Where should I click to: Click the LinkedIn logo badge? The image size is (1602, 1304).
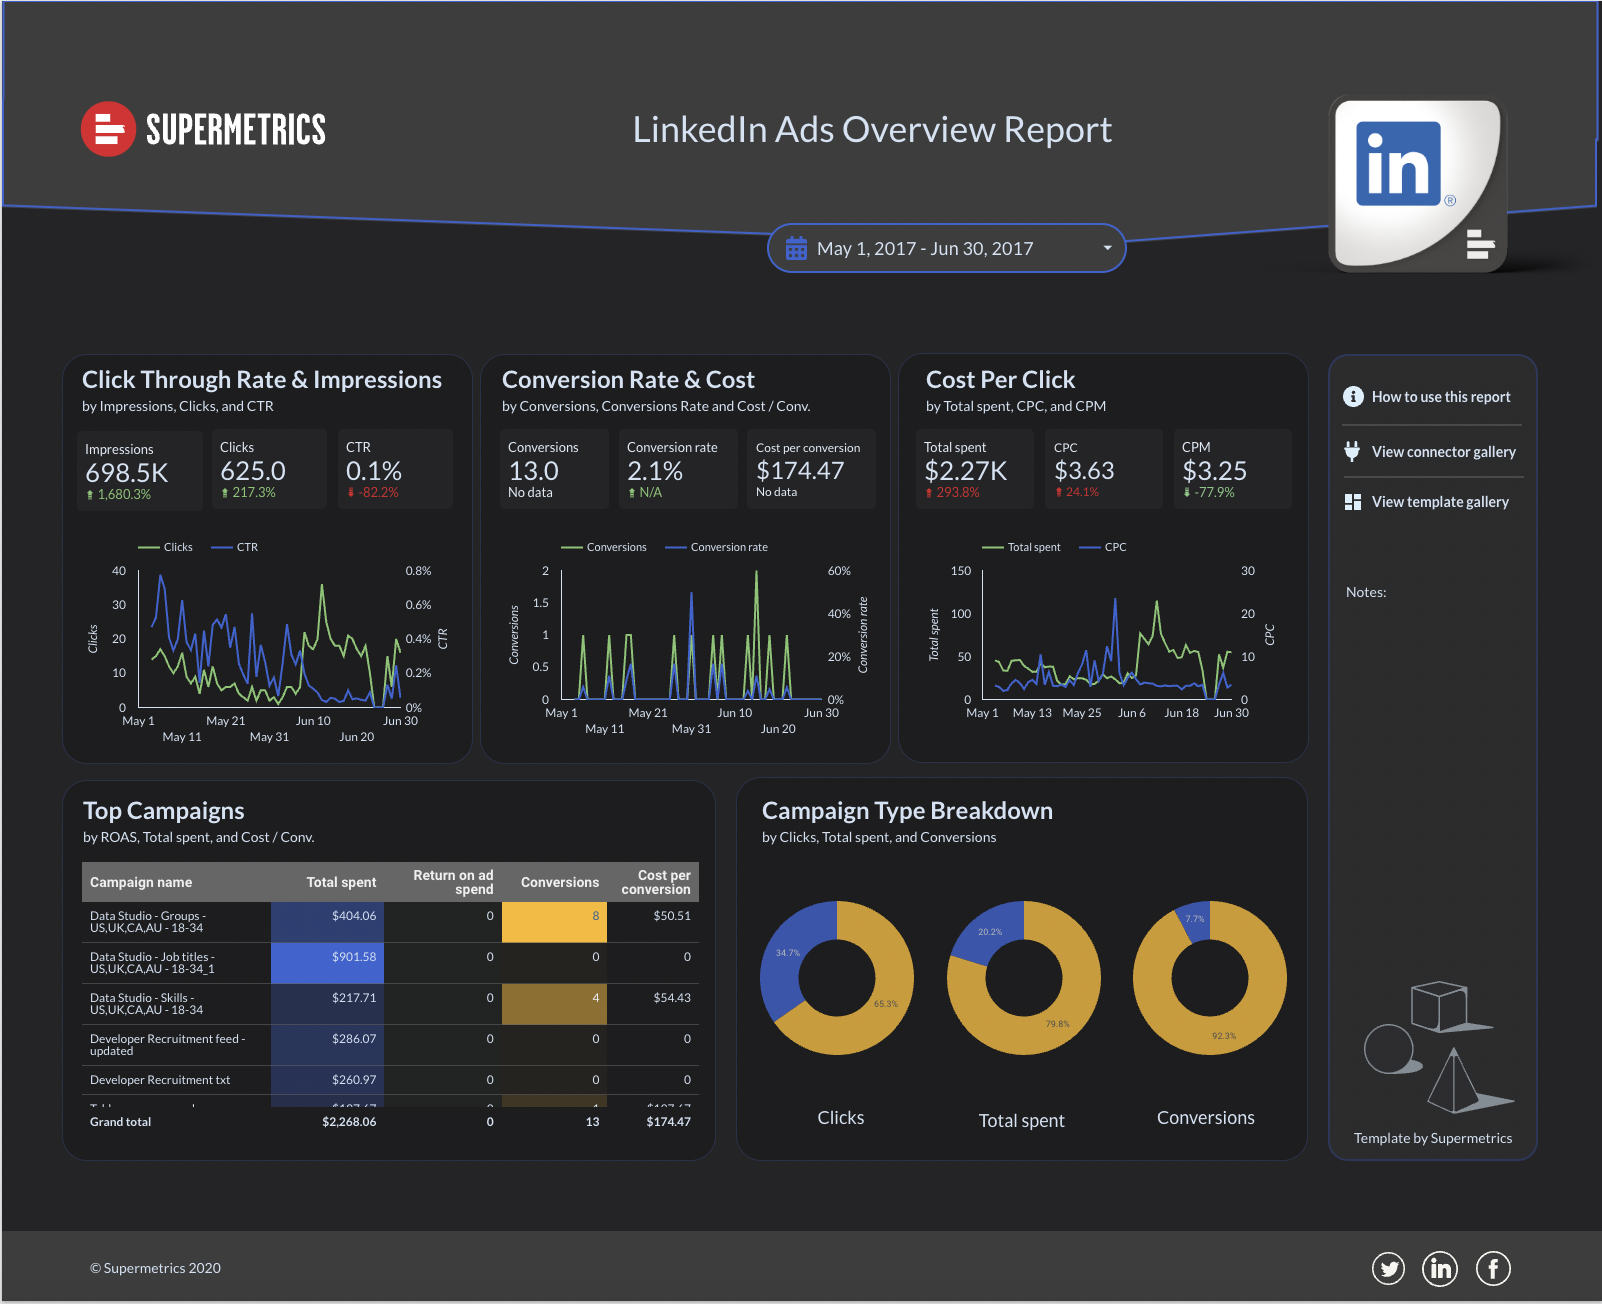(1418, 184)
